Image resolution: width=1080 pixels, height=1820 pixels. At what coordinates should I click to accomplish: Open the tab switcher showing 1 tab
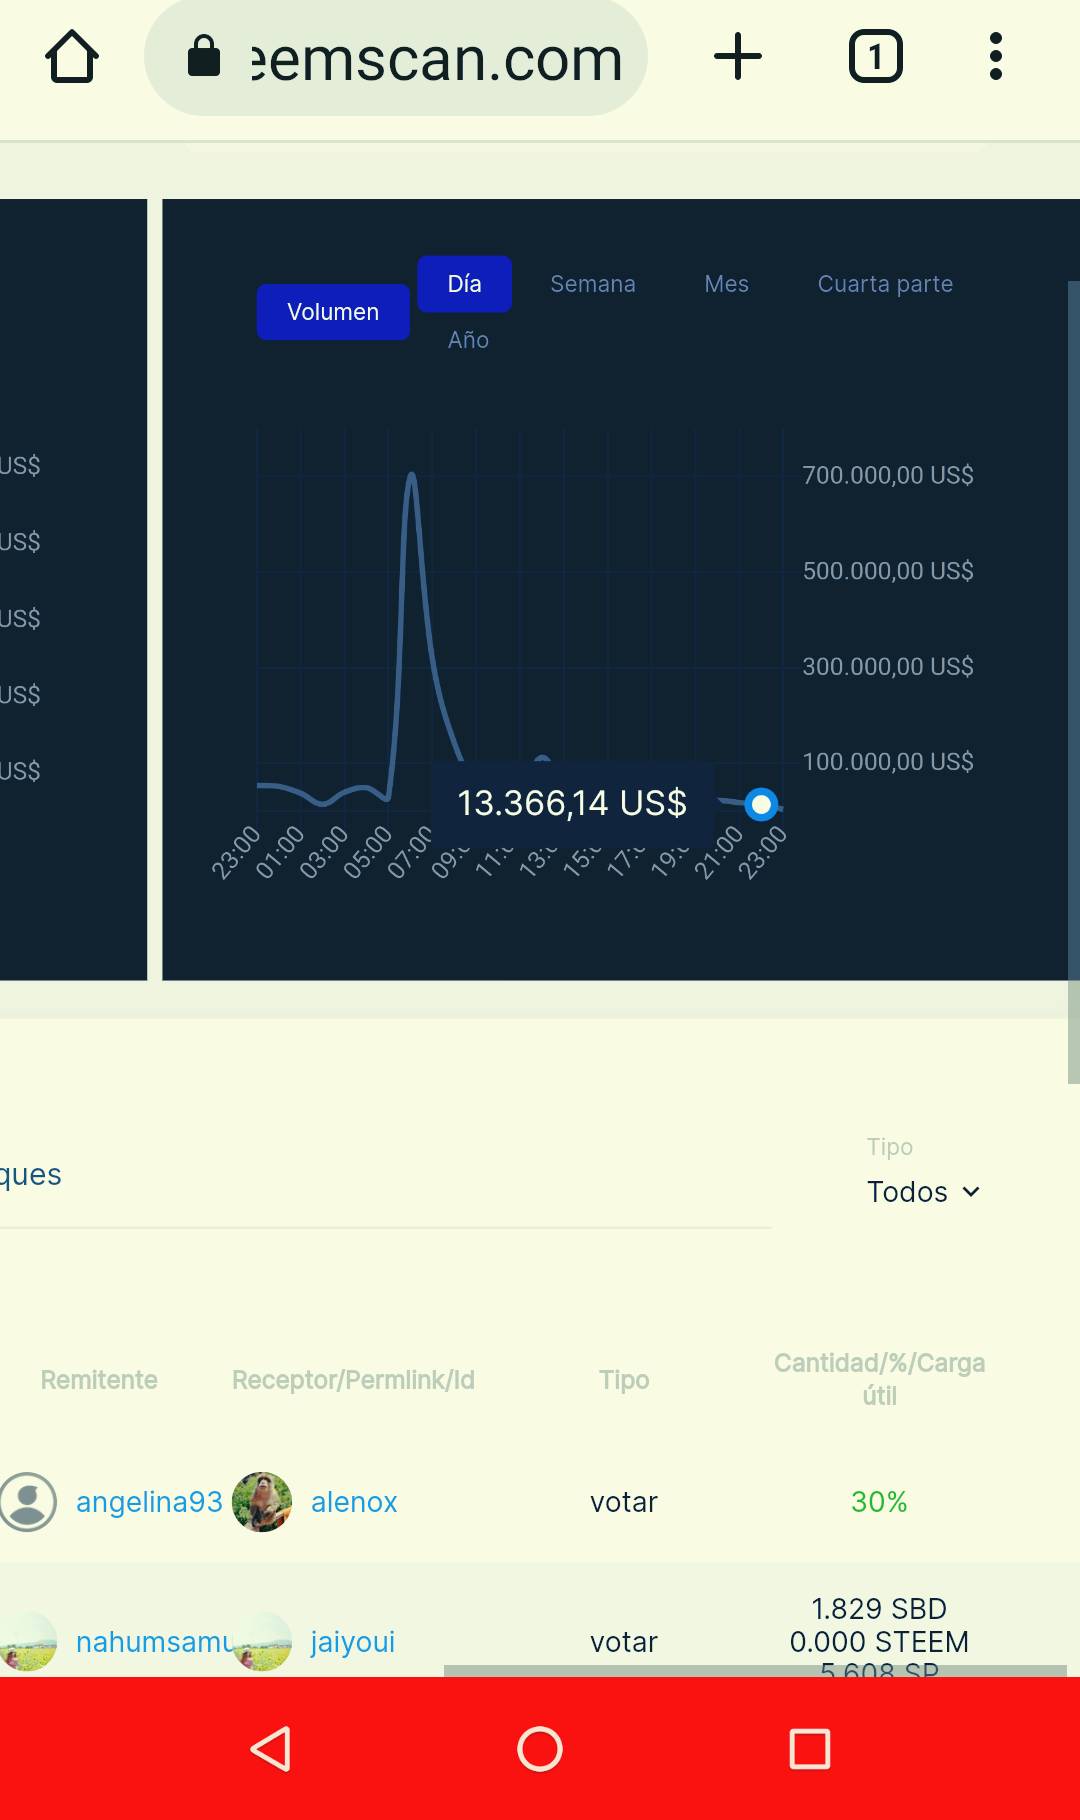[x=875, y=57]
